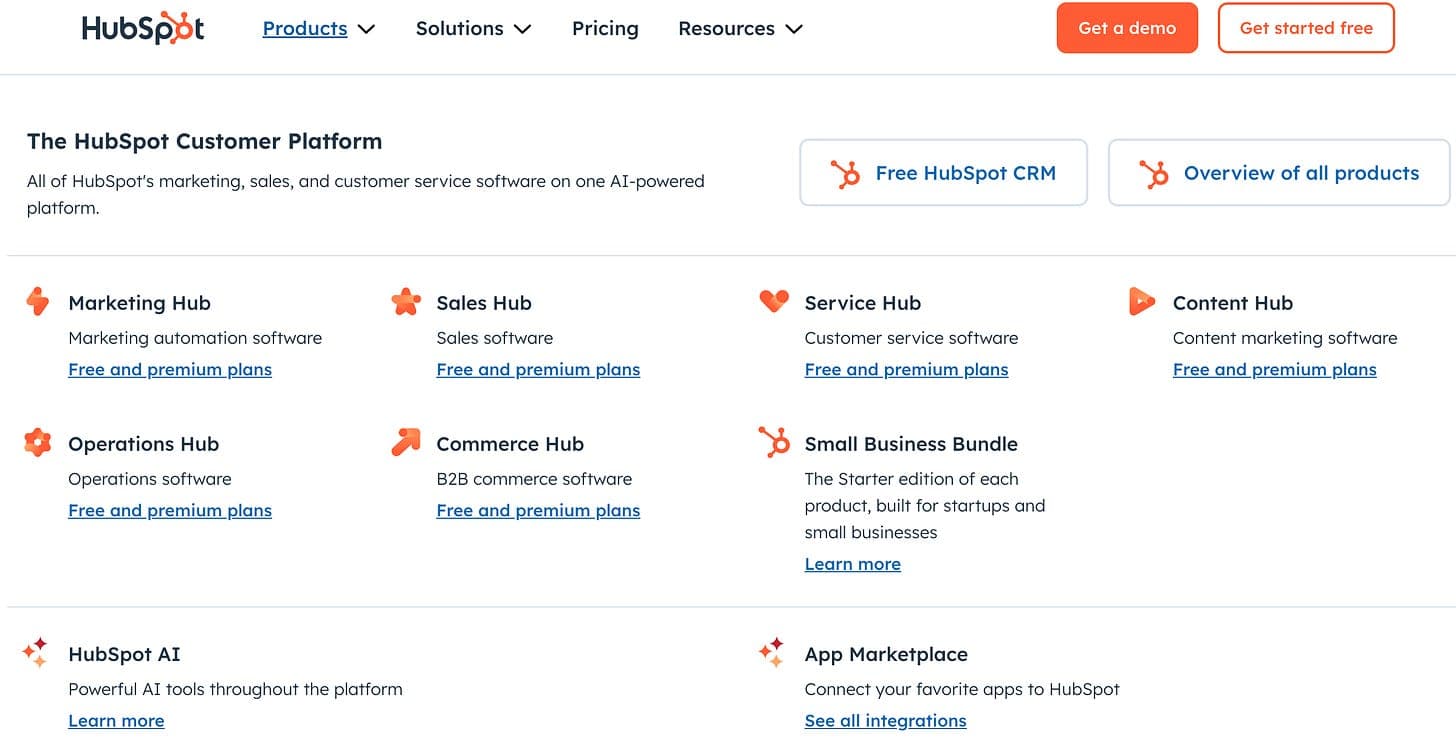The image size is (1456, 746).
Task: Expand the Products dropdown chevron
Action: click(367, 29)
